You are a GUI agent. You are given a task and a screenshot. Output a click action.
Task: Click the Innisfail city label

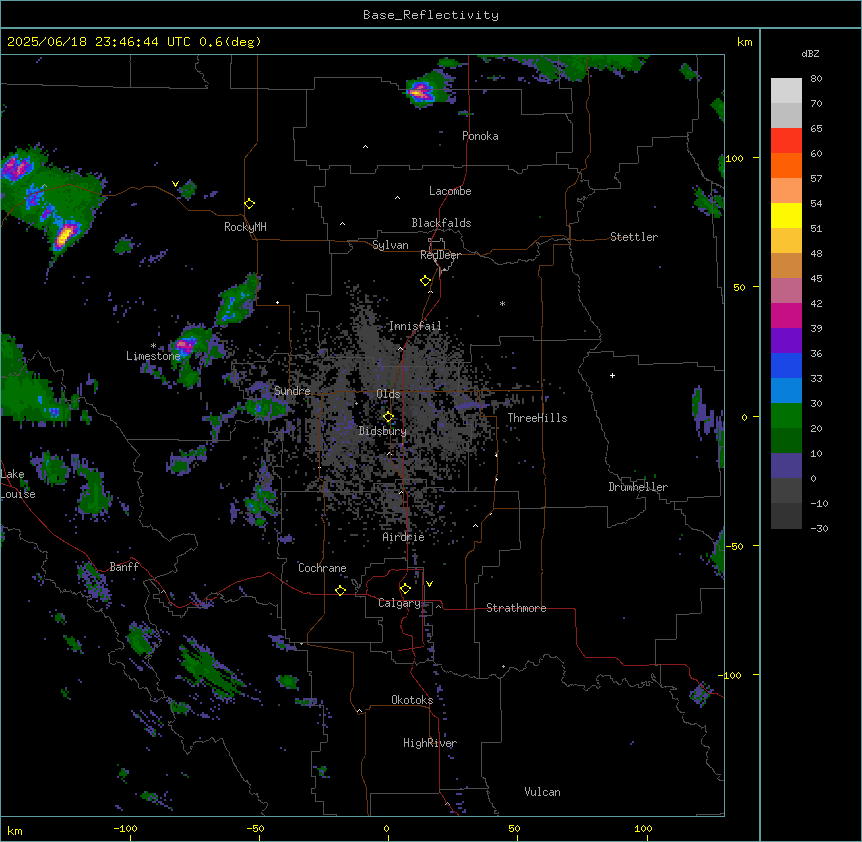[x=415, y=326]
